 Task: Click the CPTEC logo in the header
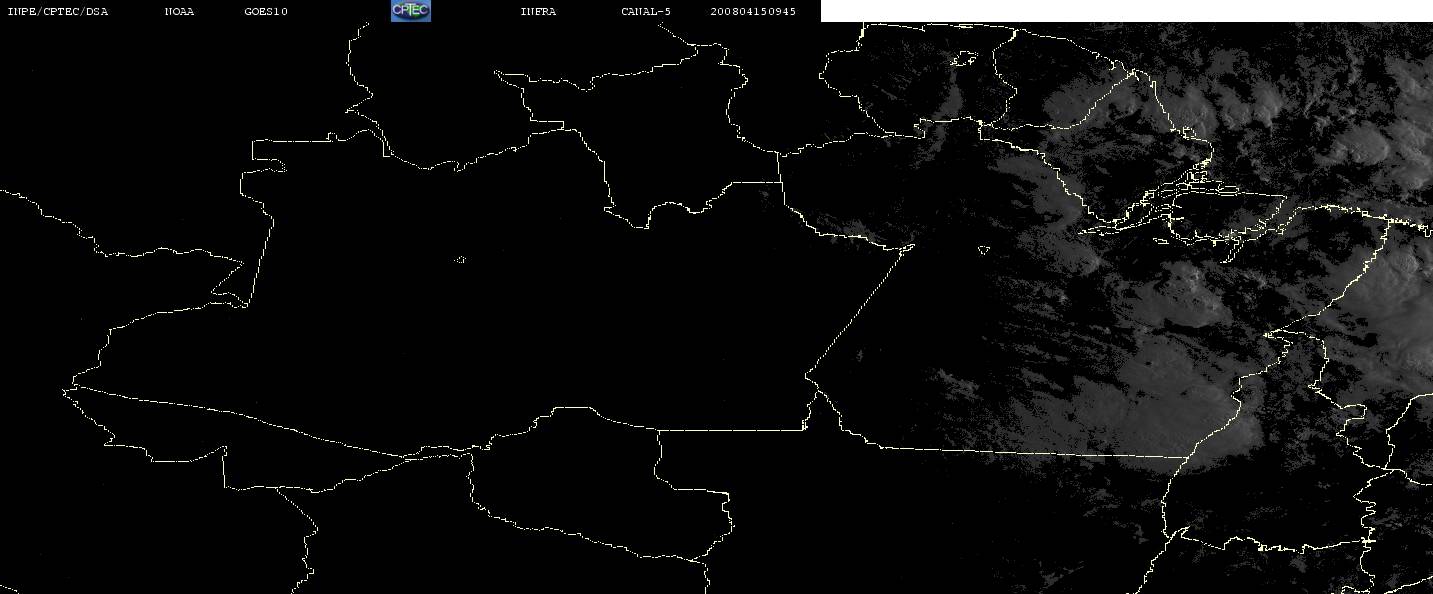410,11
